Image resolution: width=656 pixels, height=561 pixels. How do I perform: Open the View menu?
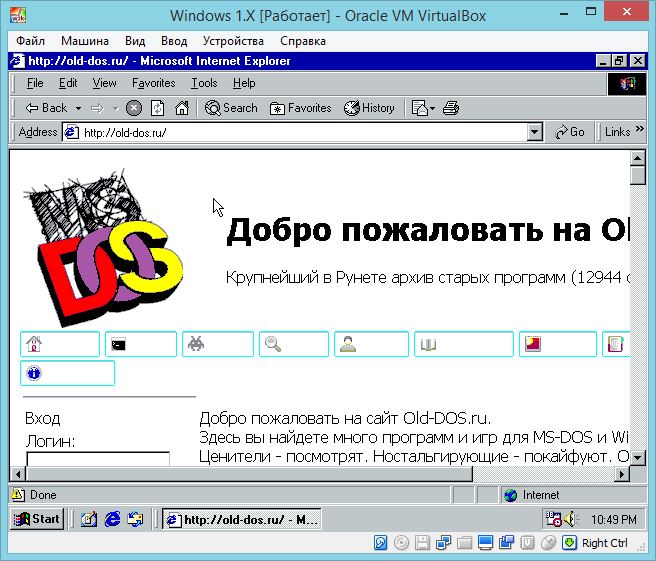coord(104,83)
